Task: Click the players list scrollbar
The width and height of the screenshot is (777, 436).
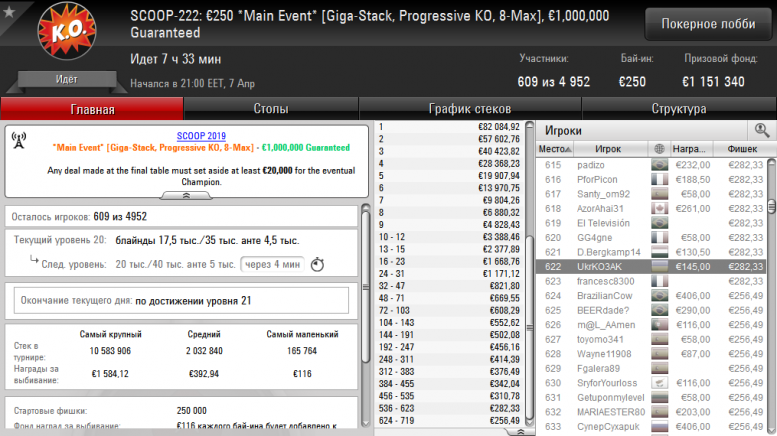Action: click(x=772, y=206)
